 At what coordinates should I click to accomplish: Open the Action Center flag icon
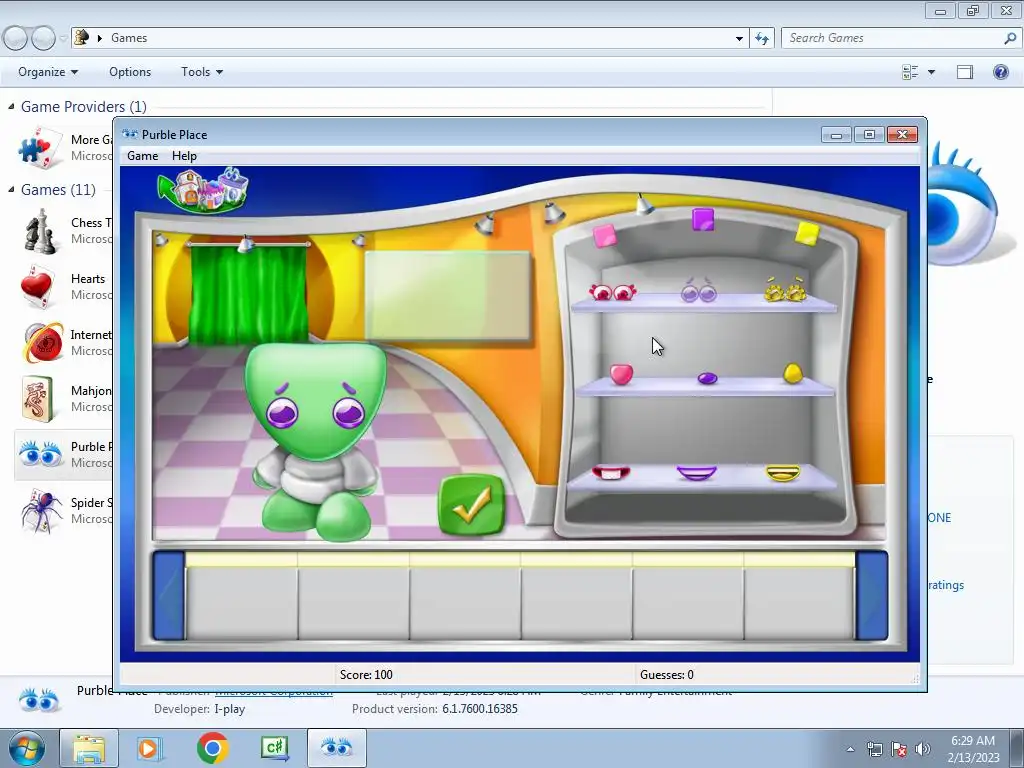click(x=899, y=749)
